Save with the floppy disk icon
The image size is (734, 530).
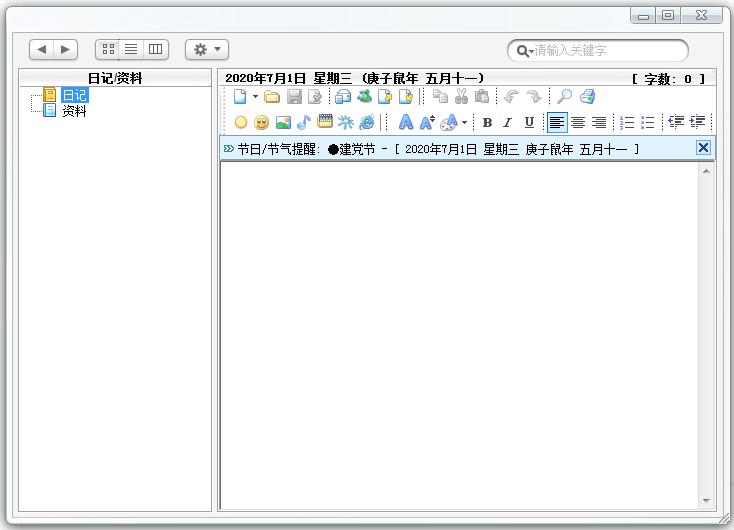tap(294, 97)
